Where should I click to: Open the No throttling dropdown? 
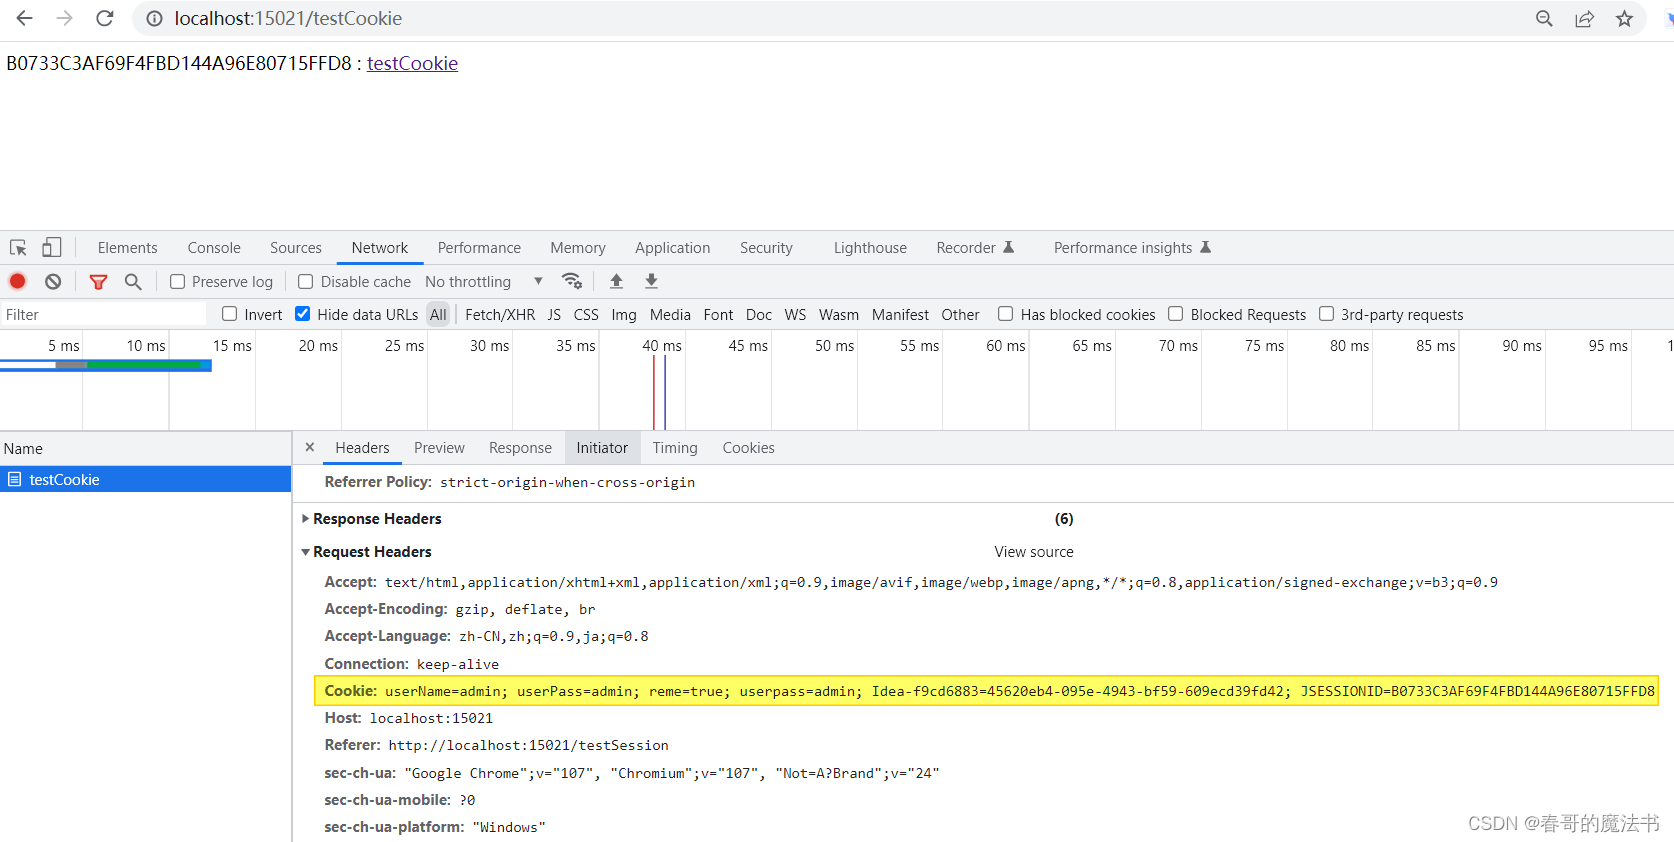(x=484, y=282)
